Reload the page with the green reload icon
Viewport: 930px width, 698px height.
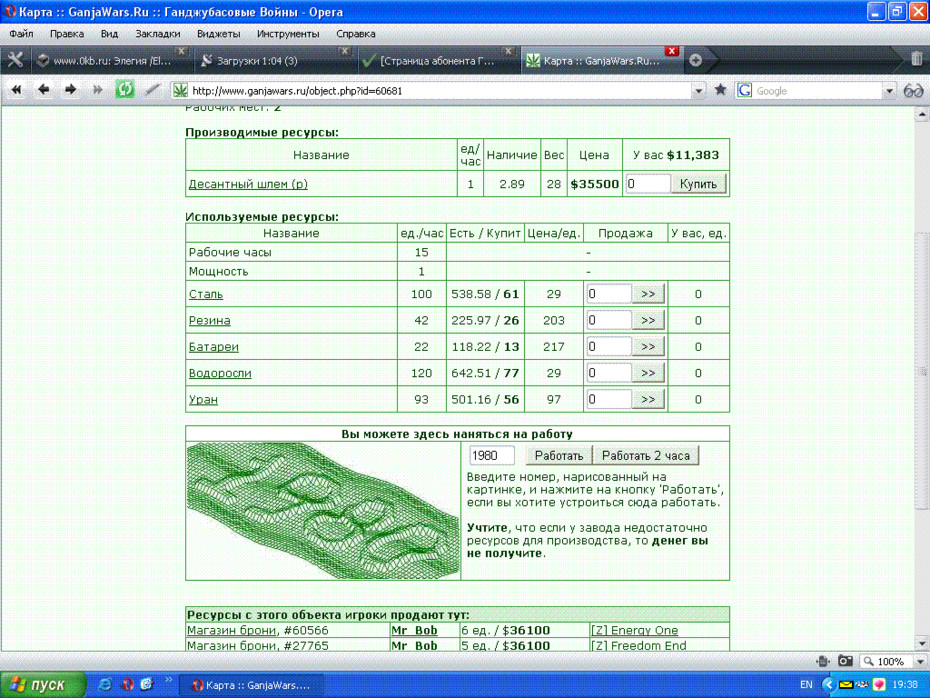125,90
